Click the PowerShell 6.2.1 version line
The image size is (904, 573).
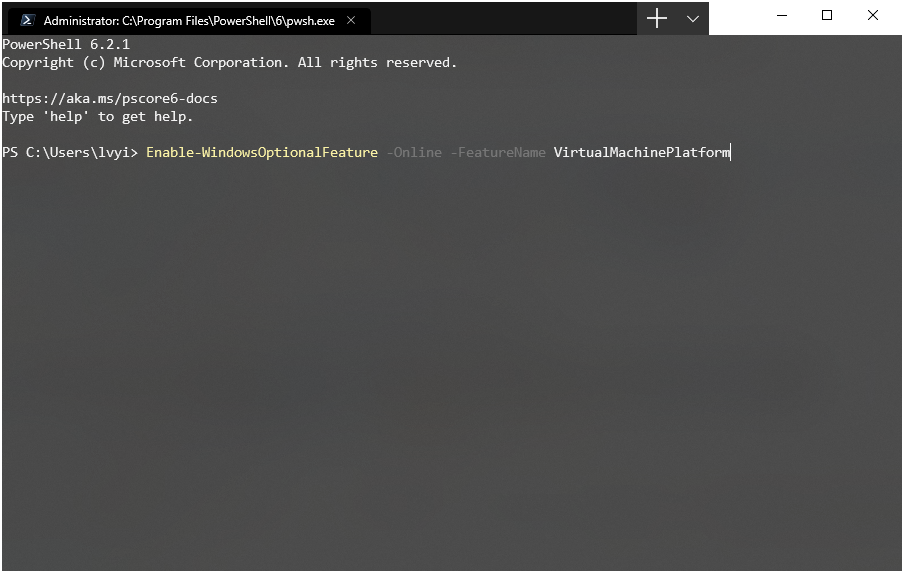coord(66,44)
